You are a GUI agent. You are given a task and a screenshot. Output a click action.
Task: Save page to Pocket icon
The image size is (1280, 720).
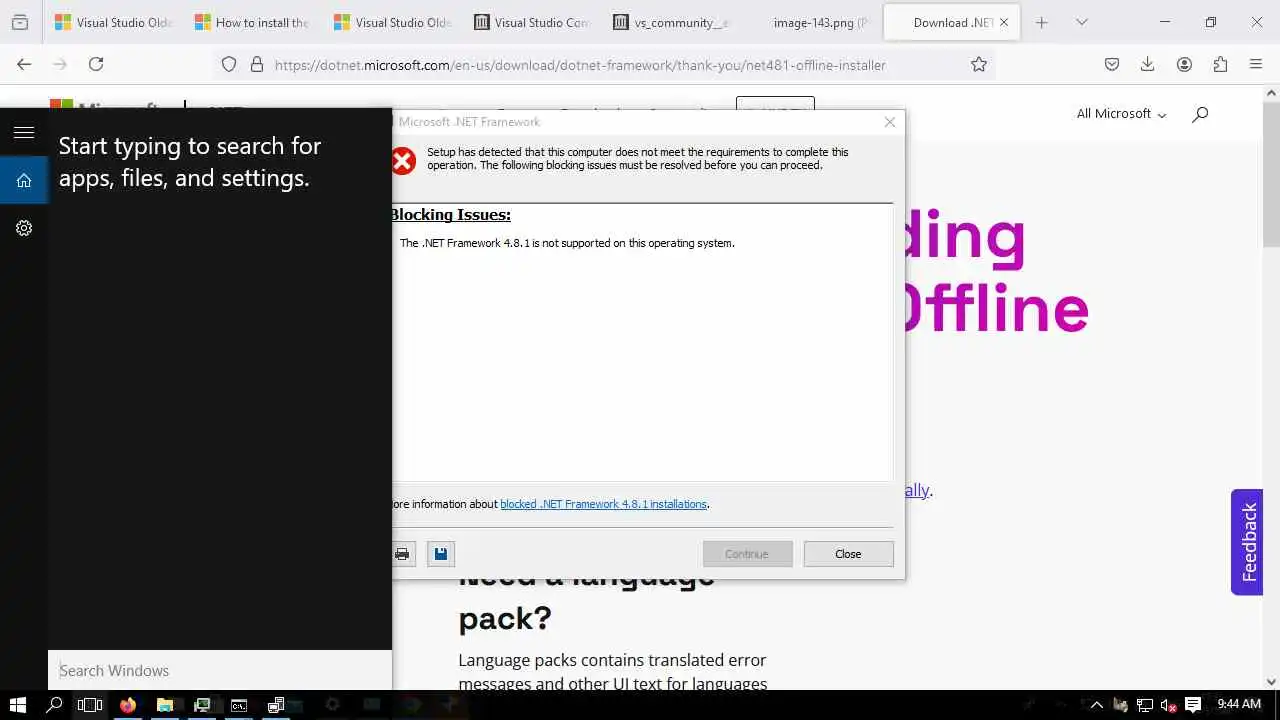[1111, 64]
